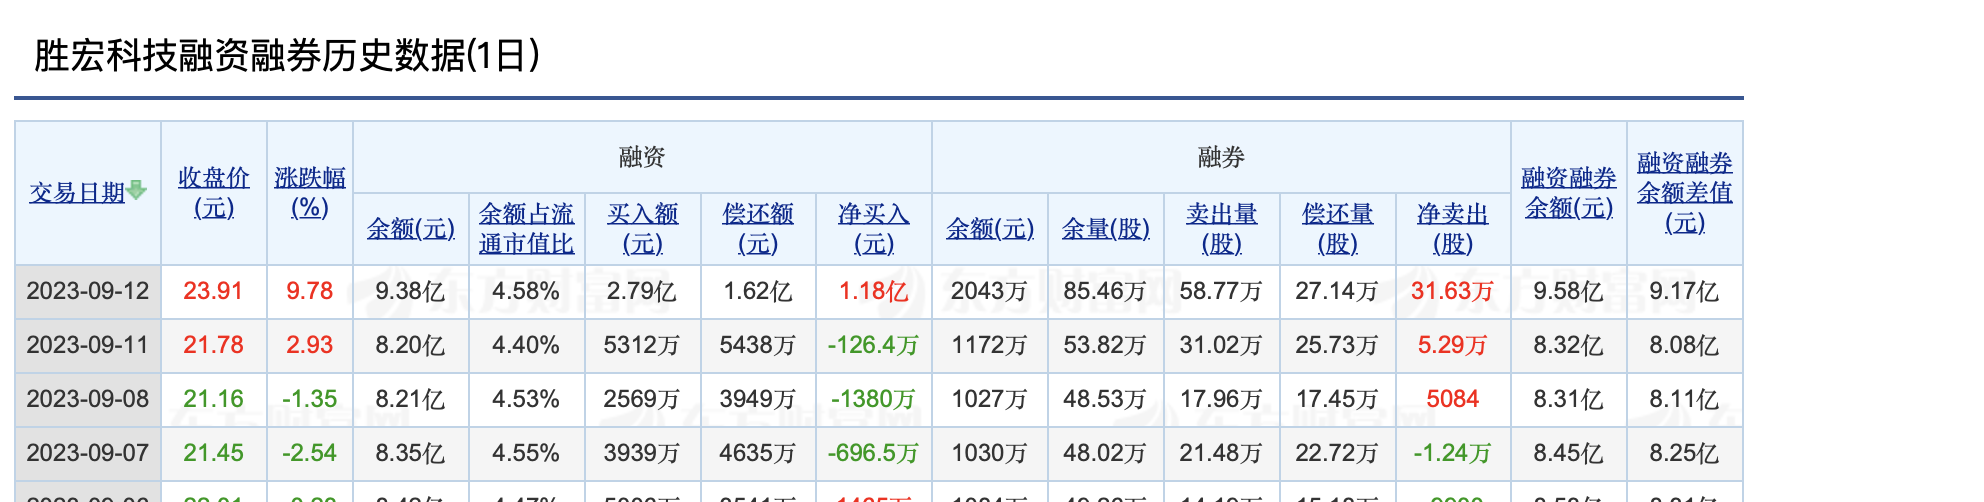The image size is (1984, 502).
Task: Click repayment amount 4635万
Action: click(x=758, y=453)
